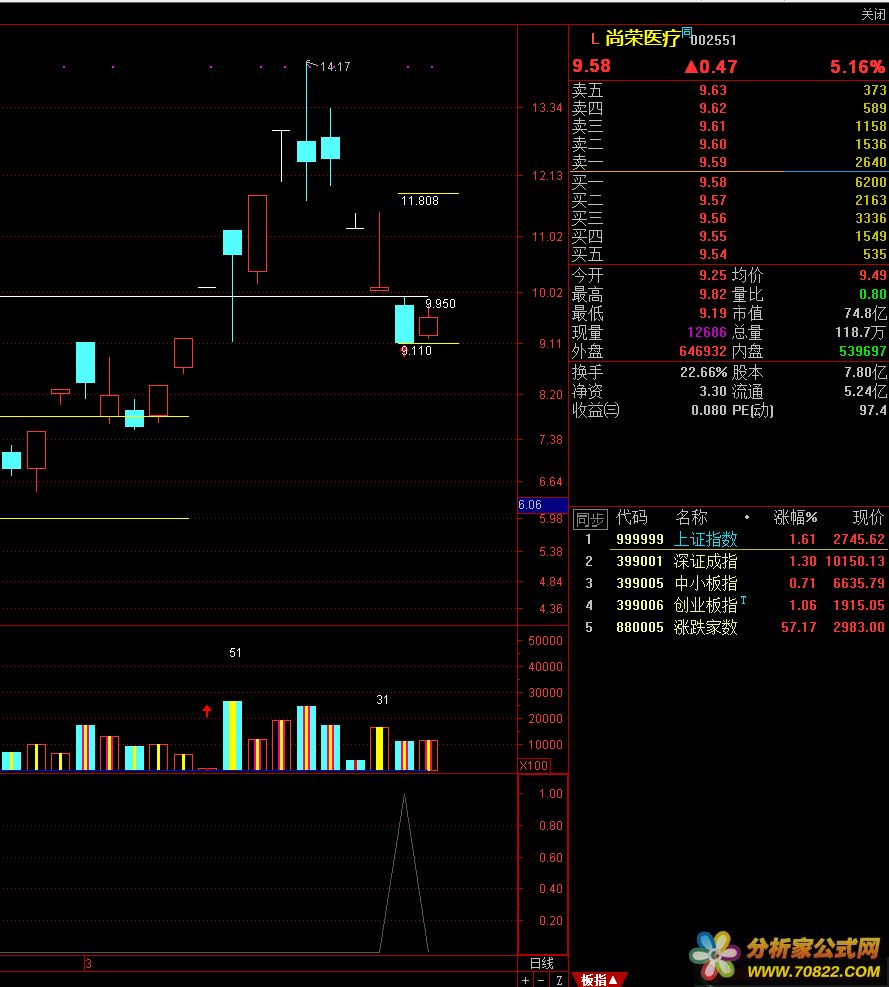Click the small 同 icon beside stock name
The width and height of the screenshot is (889, 987).
[687, 33]
